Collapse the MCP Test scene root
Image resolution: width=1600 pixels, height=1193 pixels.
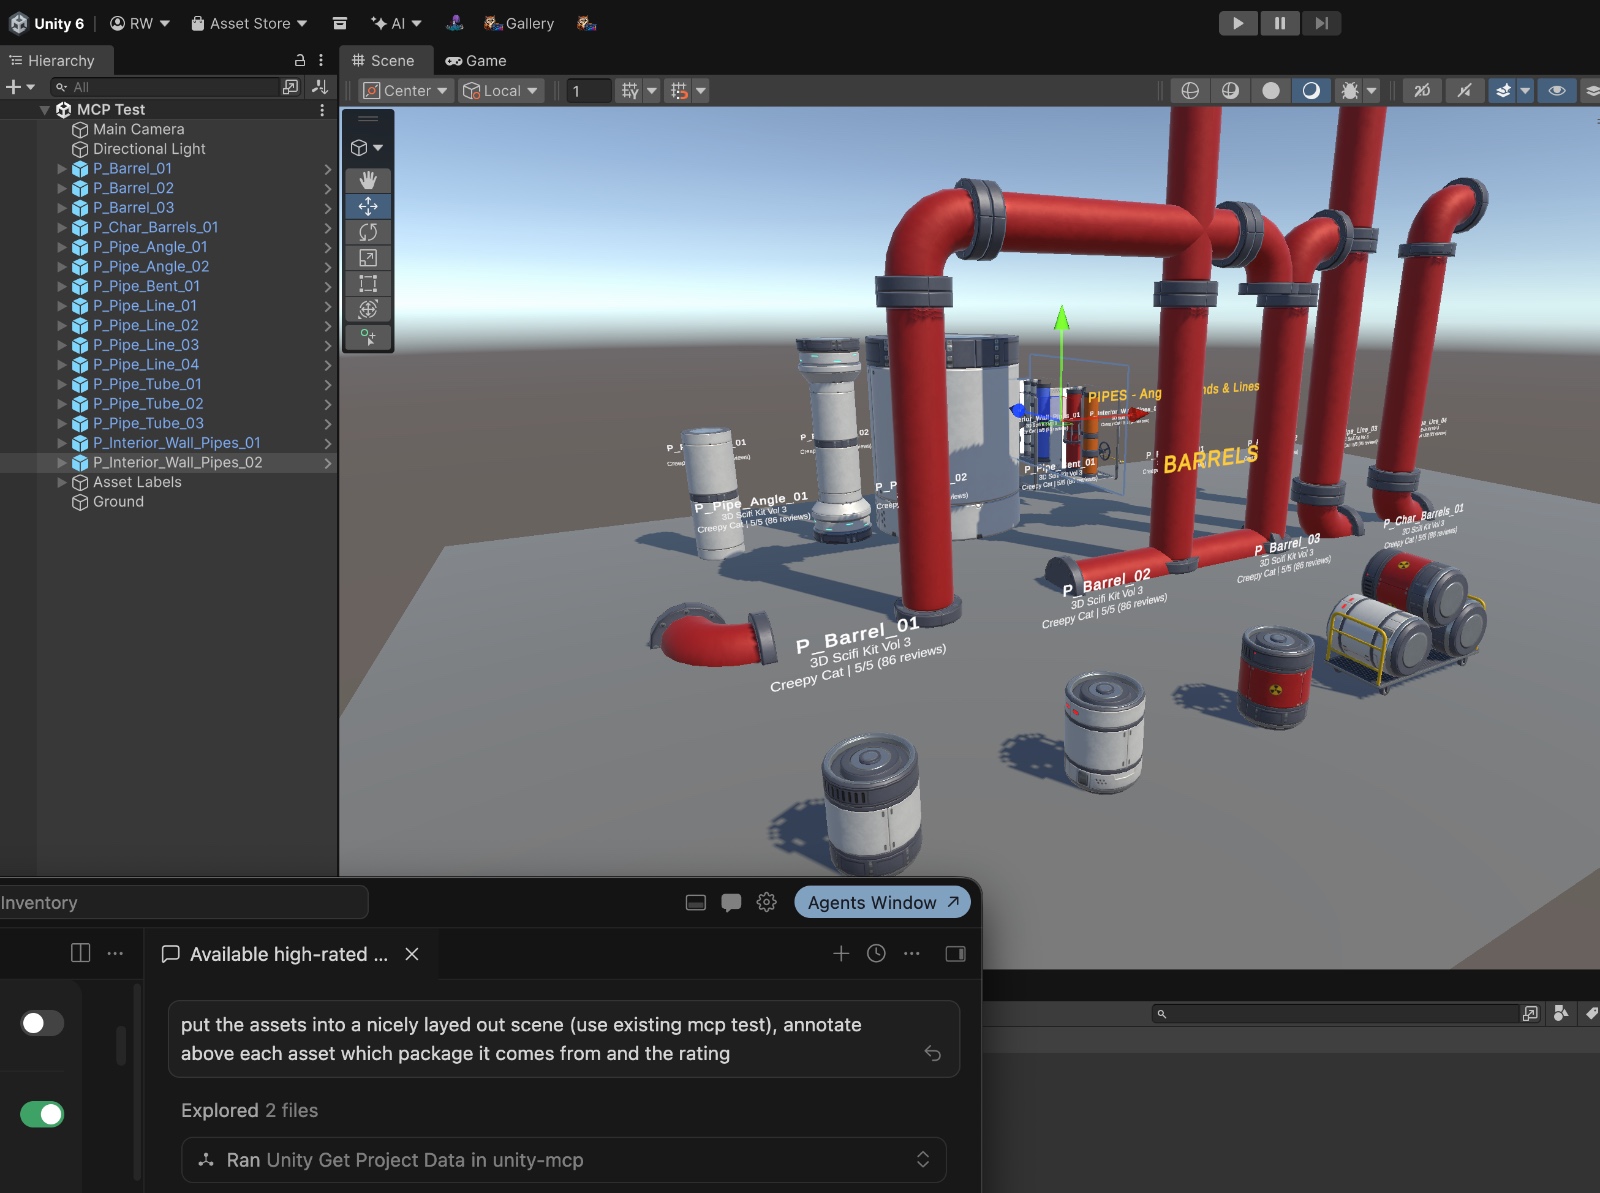(44, 110)
